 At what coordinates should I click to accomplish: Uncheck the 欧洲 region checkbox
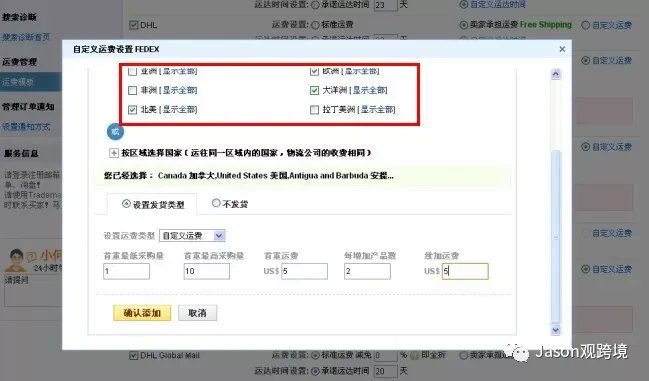(x=314, y=71)
